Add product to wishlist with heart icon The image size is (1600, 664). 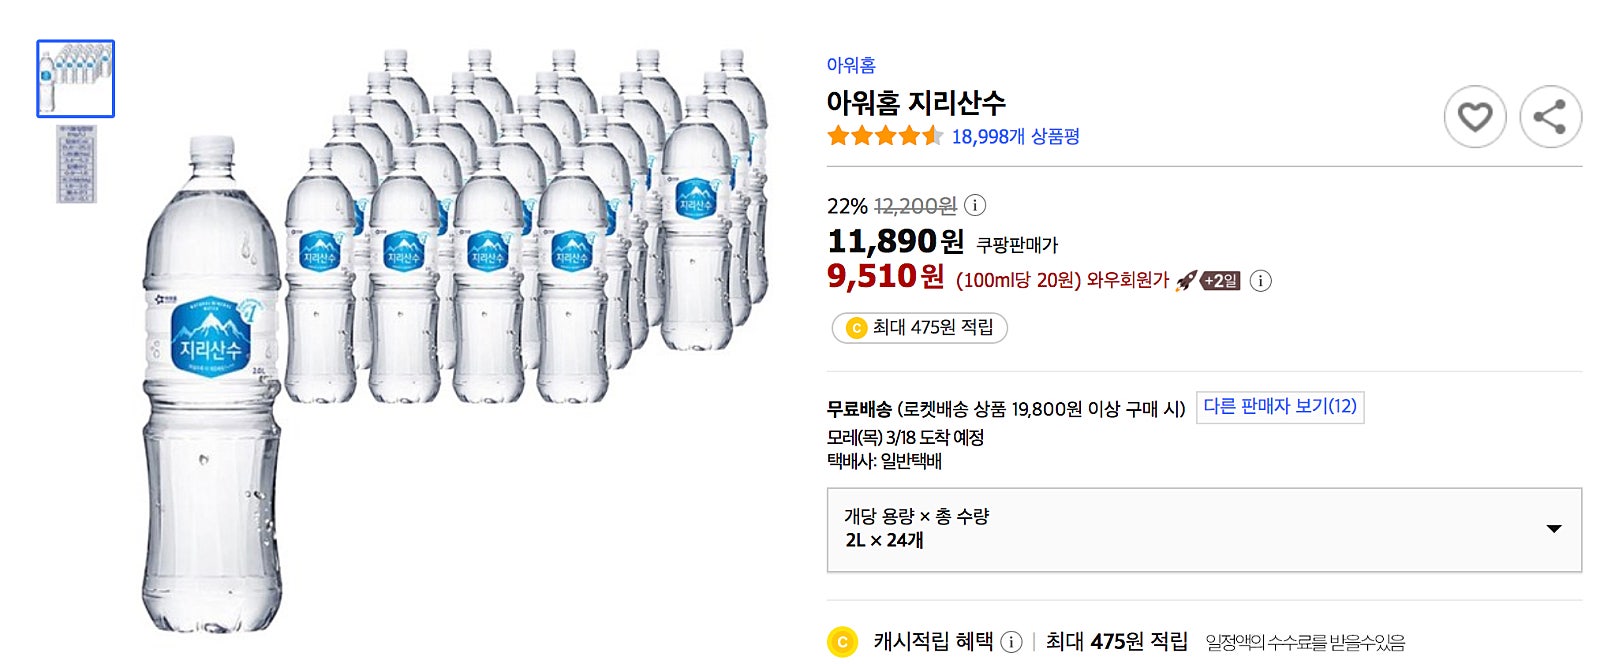(x=1474, y=117)
